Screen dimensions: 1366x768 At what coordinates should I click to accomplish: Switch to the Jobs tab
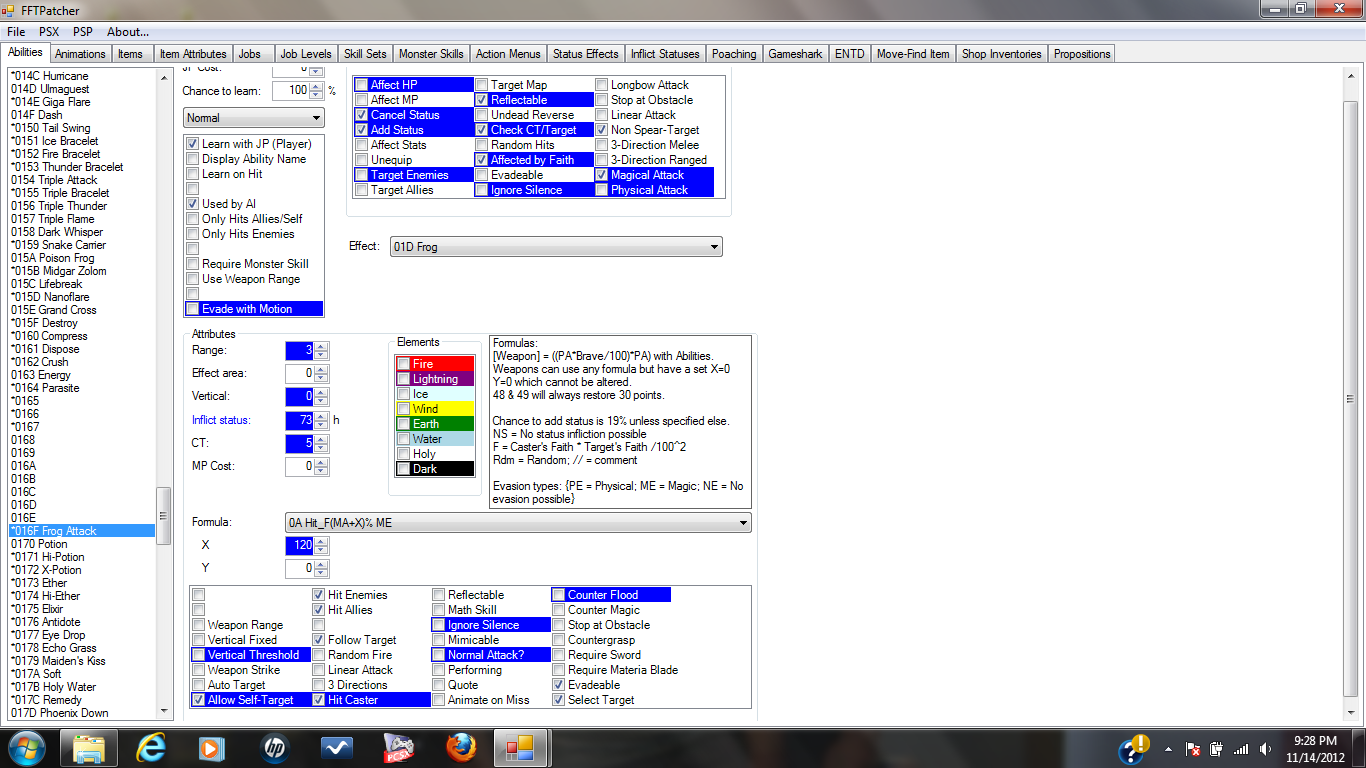pos(250,54)
